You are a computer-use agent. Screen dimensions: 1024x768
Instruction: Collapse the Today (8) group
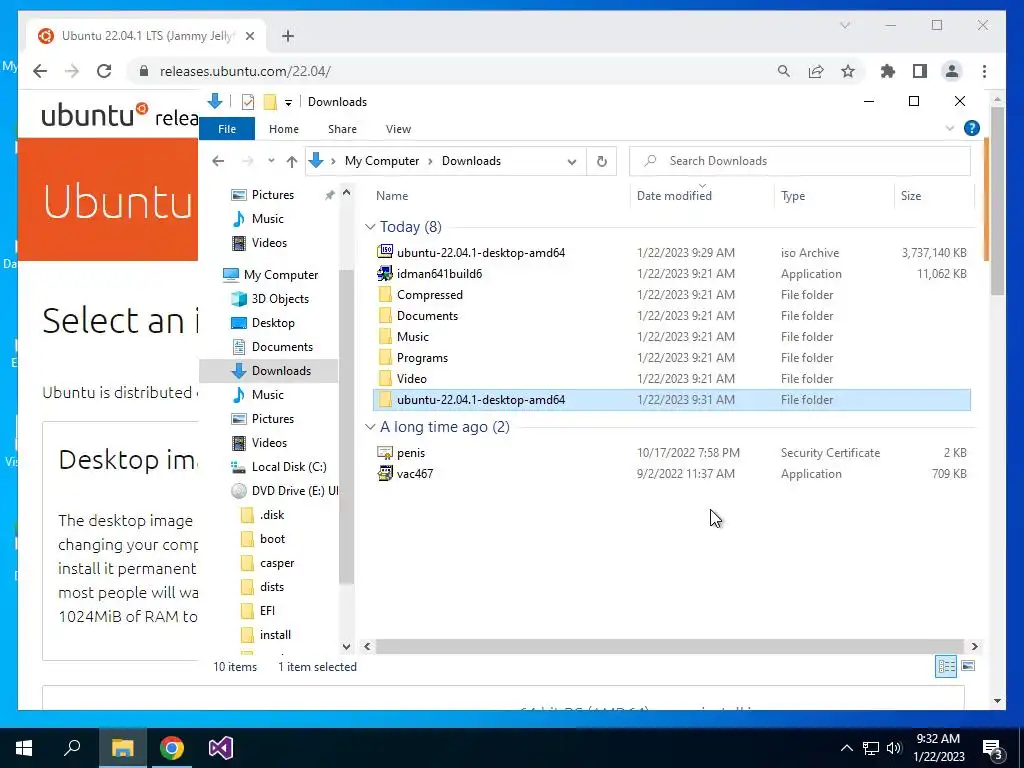[x=370, y=227]
